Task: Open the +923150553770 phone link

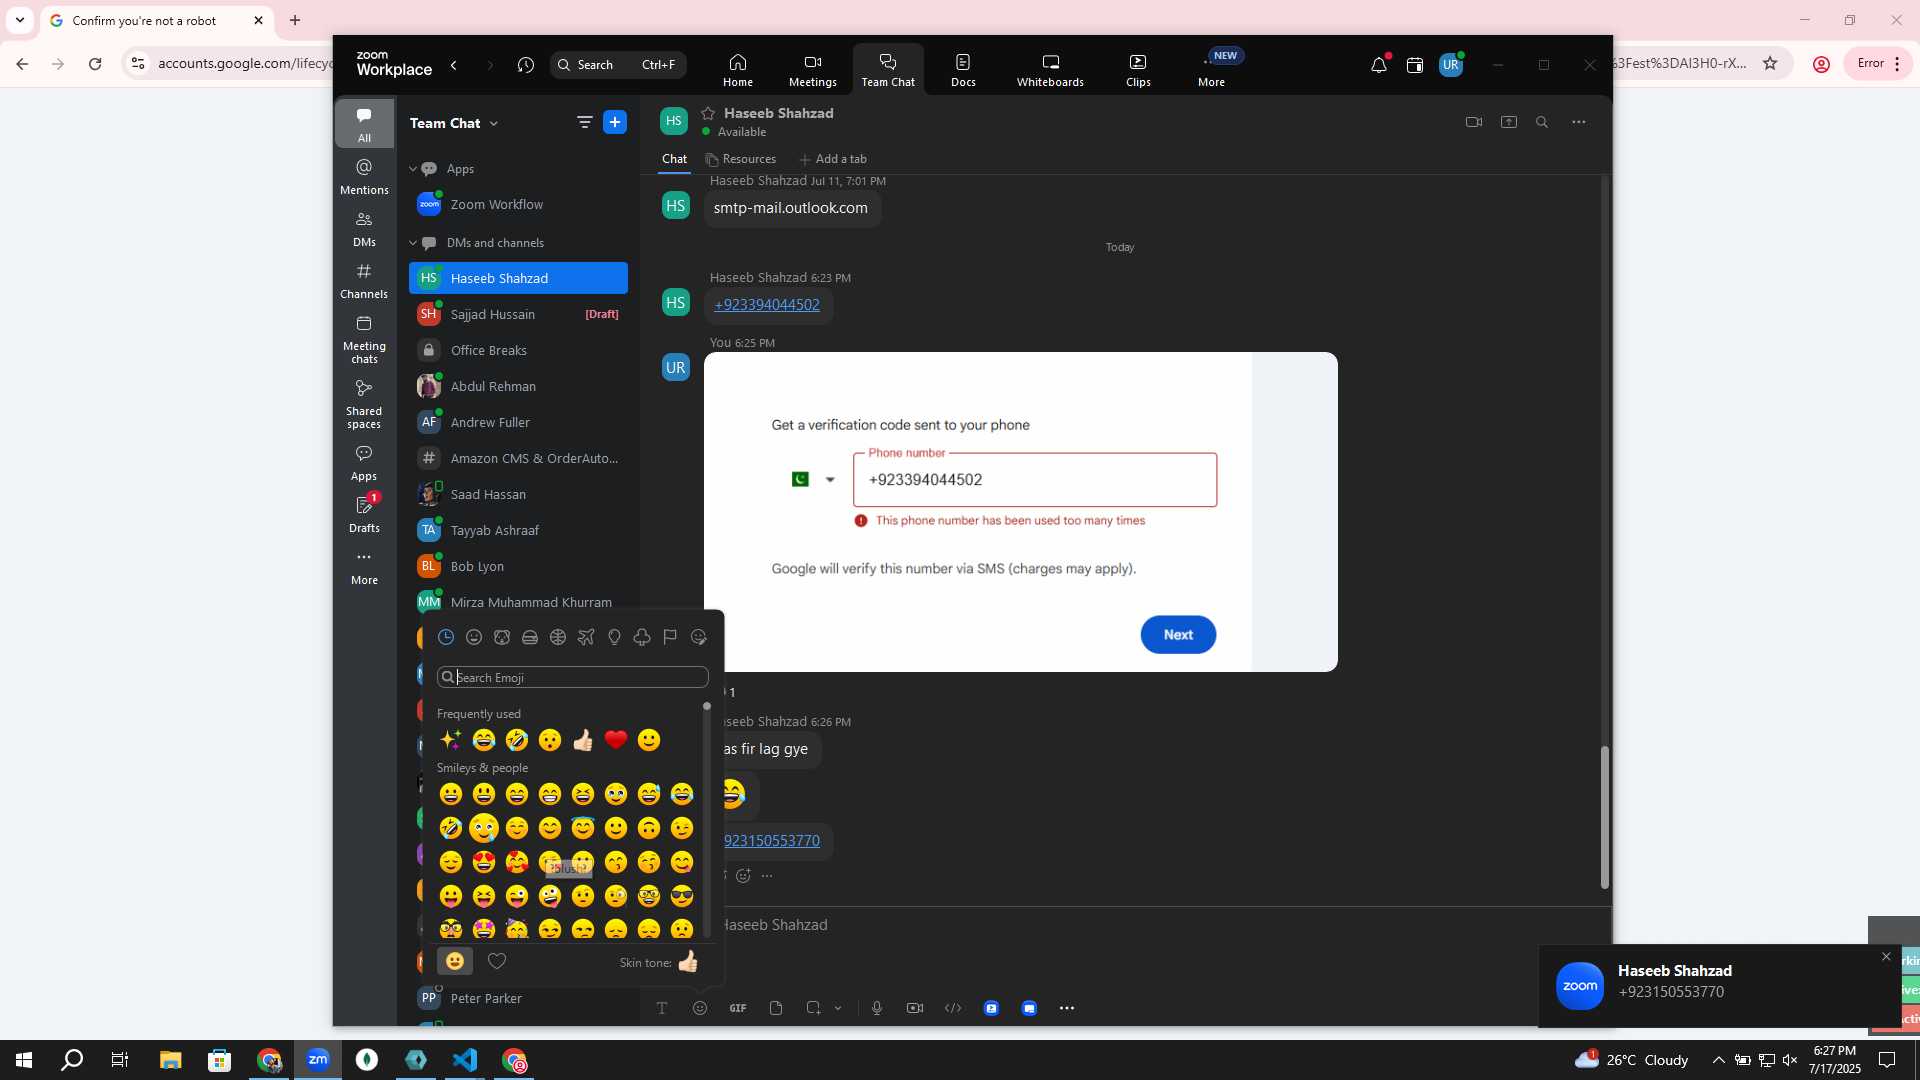Action: [771, 841]
